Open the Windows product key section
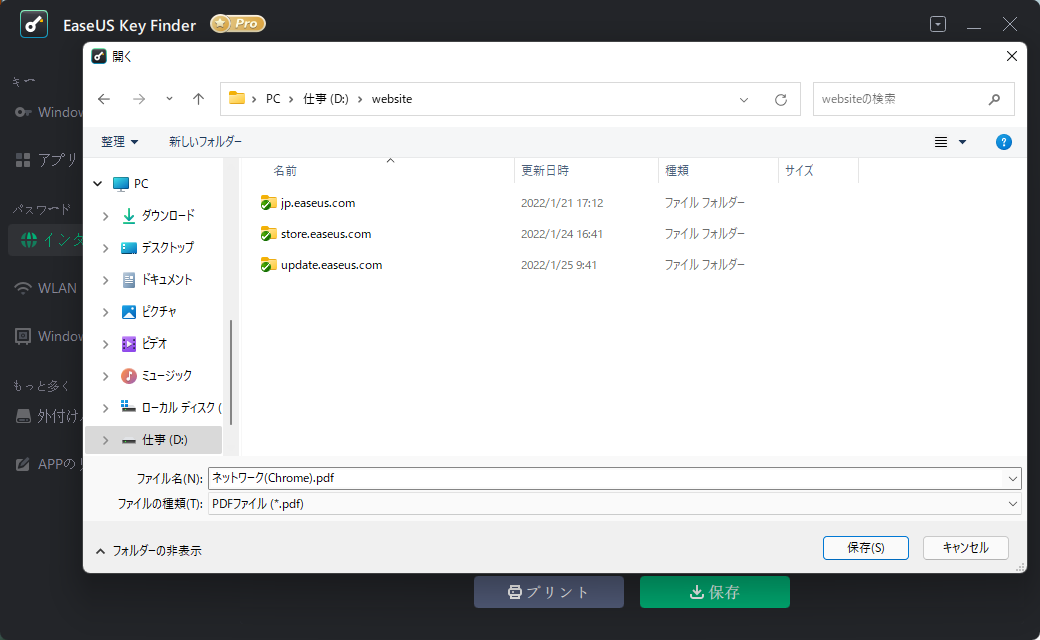 [47, 112]
